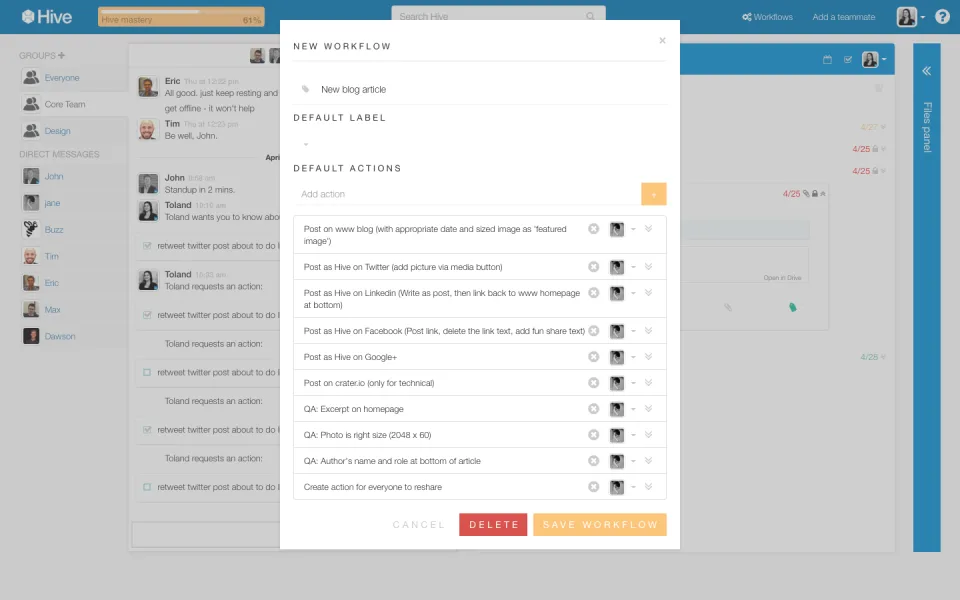The height and width of the screenshot is (600, 960).
Task: Open direct message with Dawson
Action: [x=60, y=336]
